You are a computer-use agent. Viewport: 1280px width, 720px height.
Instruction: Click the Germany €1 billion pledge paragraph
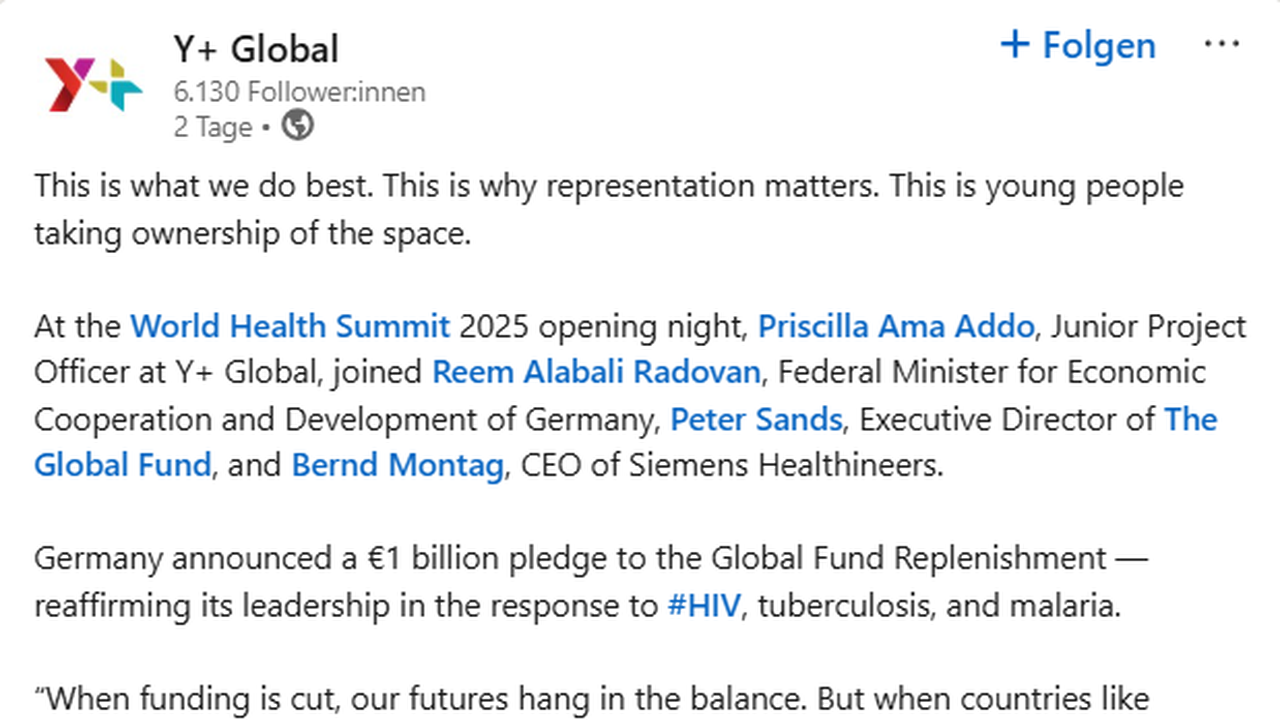click(570, 558)
